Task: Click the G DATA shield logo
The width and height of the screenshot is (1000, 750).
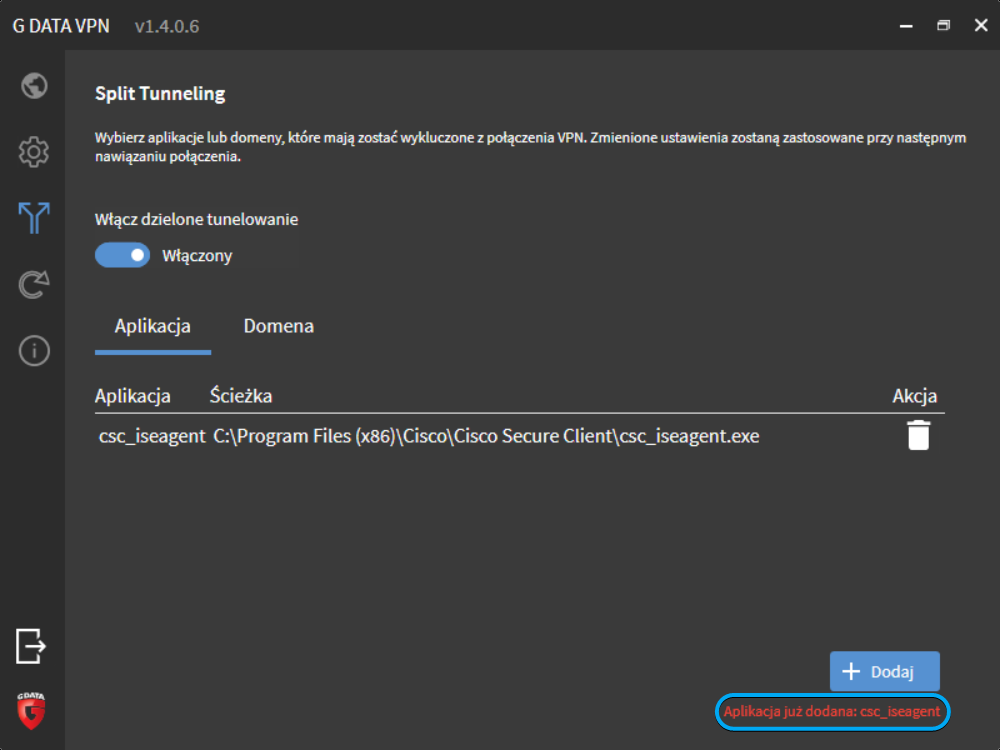Action: point(31,710)
